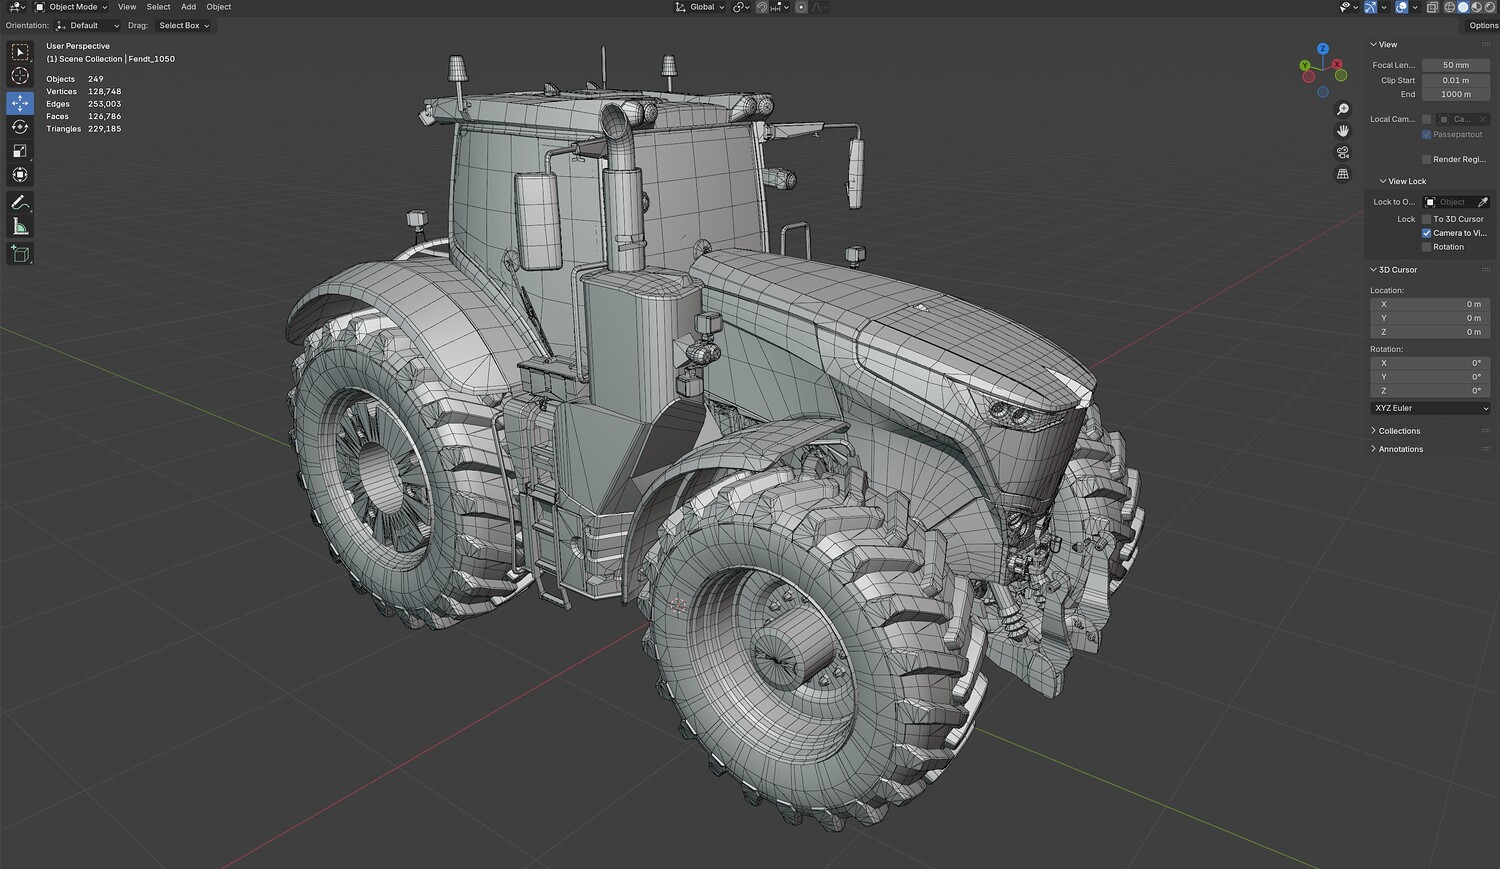Enable the Lock Rotation checkbox
Screen dimensions: 1500x869
tap(1427, 247)
